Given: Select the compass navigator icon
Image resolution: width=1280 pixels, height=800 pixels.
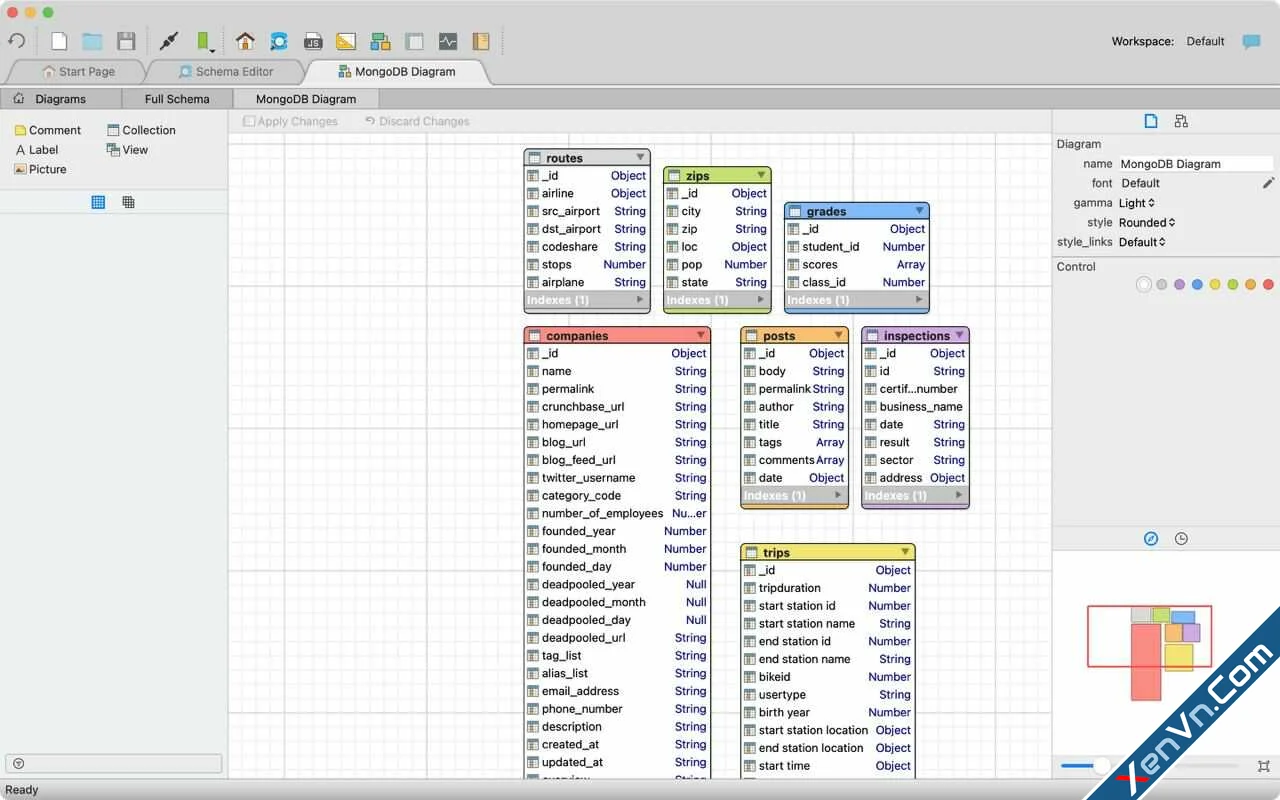Looking at the screenshot, I should 1151,539.
